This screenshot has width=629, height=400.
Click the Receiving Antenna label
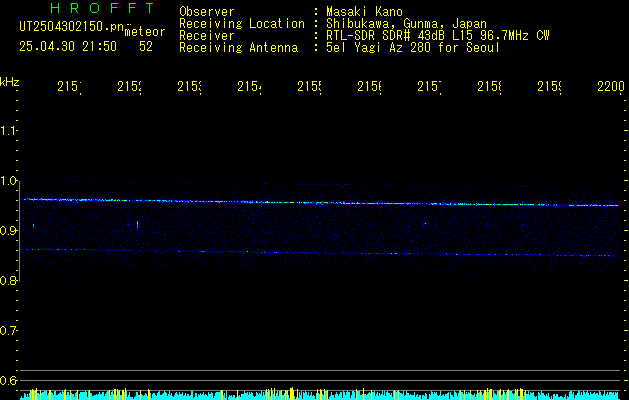point(239,48)
